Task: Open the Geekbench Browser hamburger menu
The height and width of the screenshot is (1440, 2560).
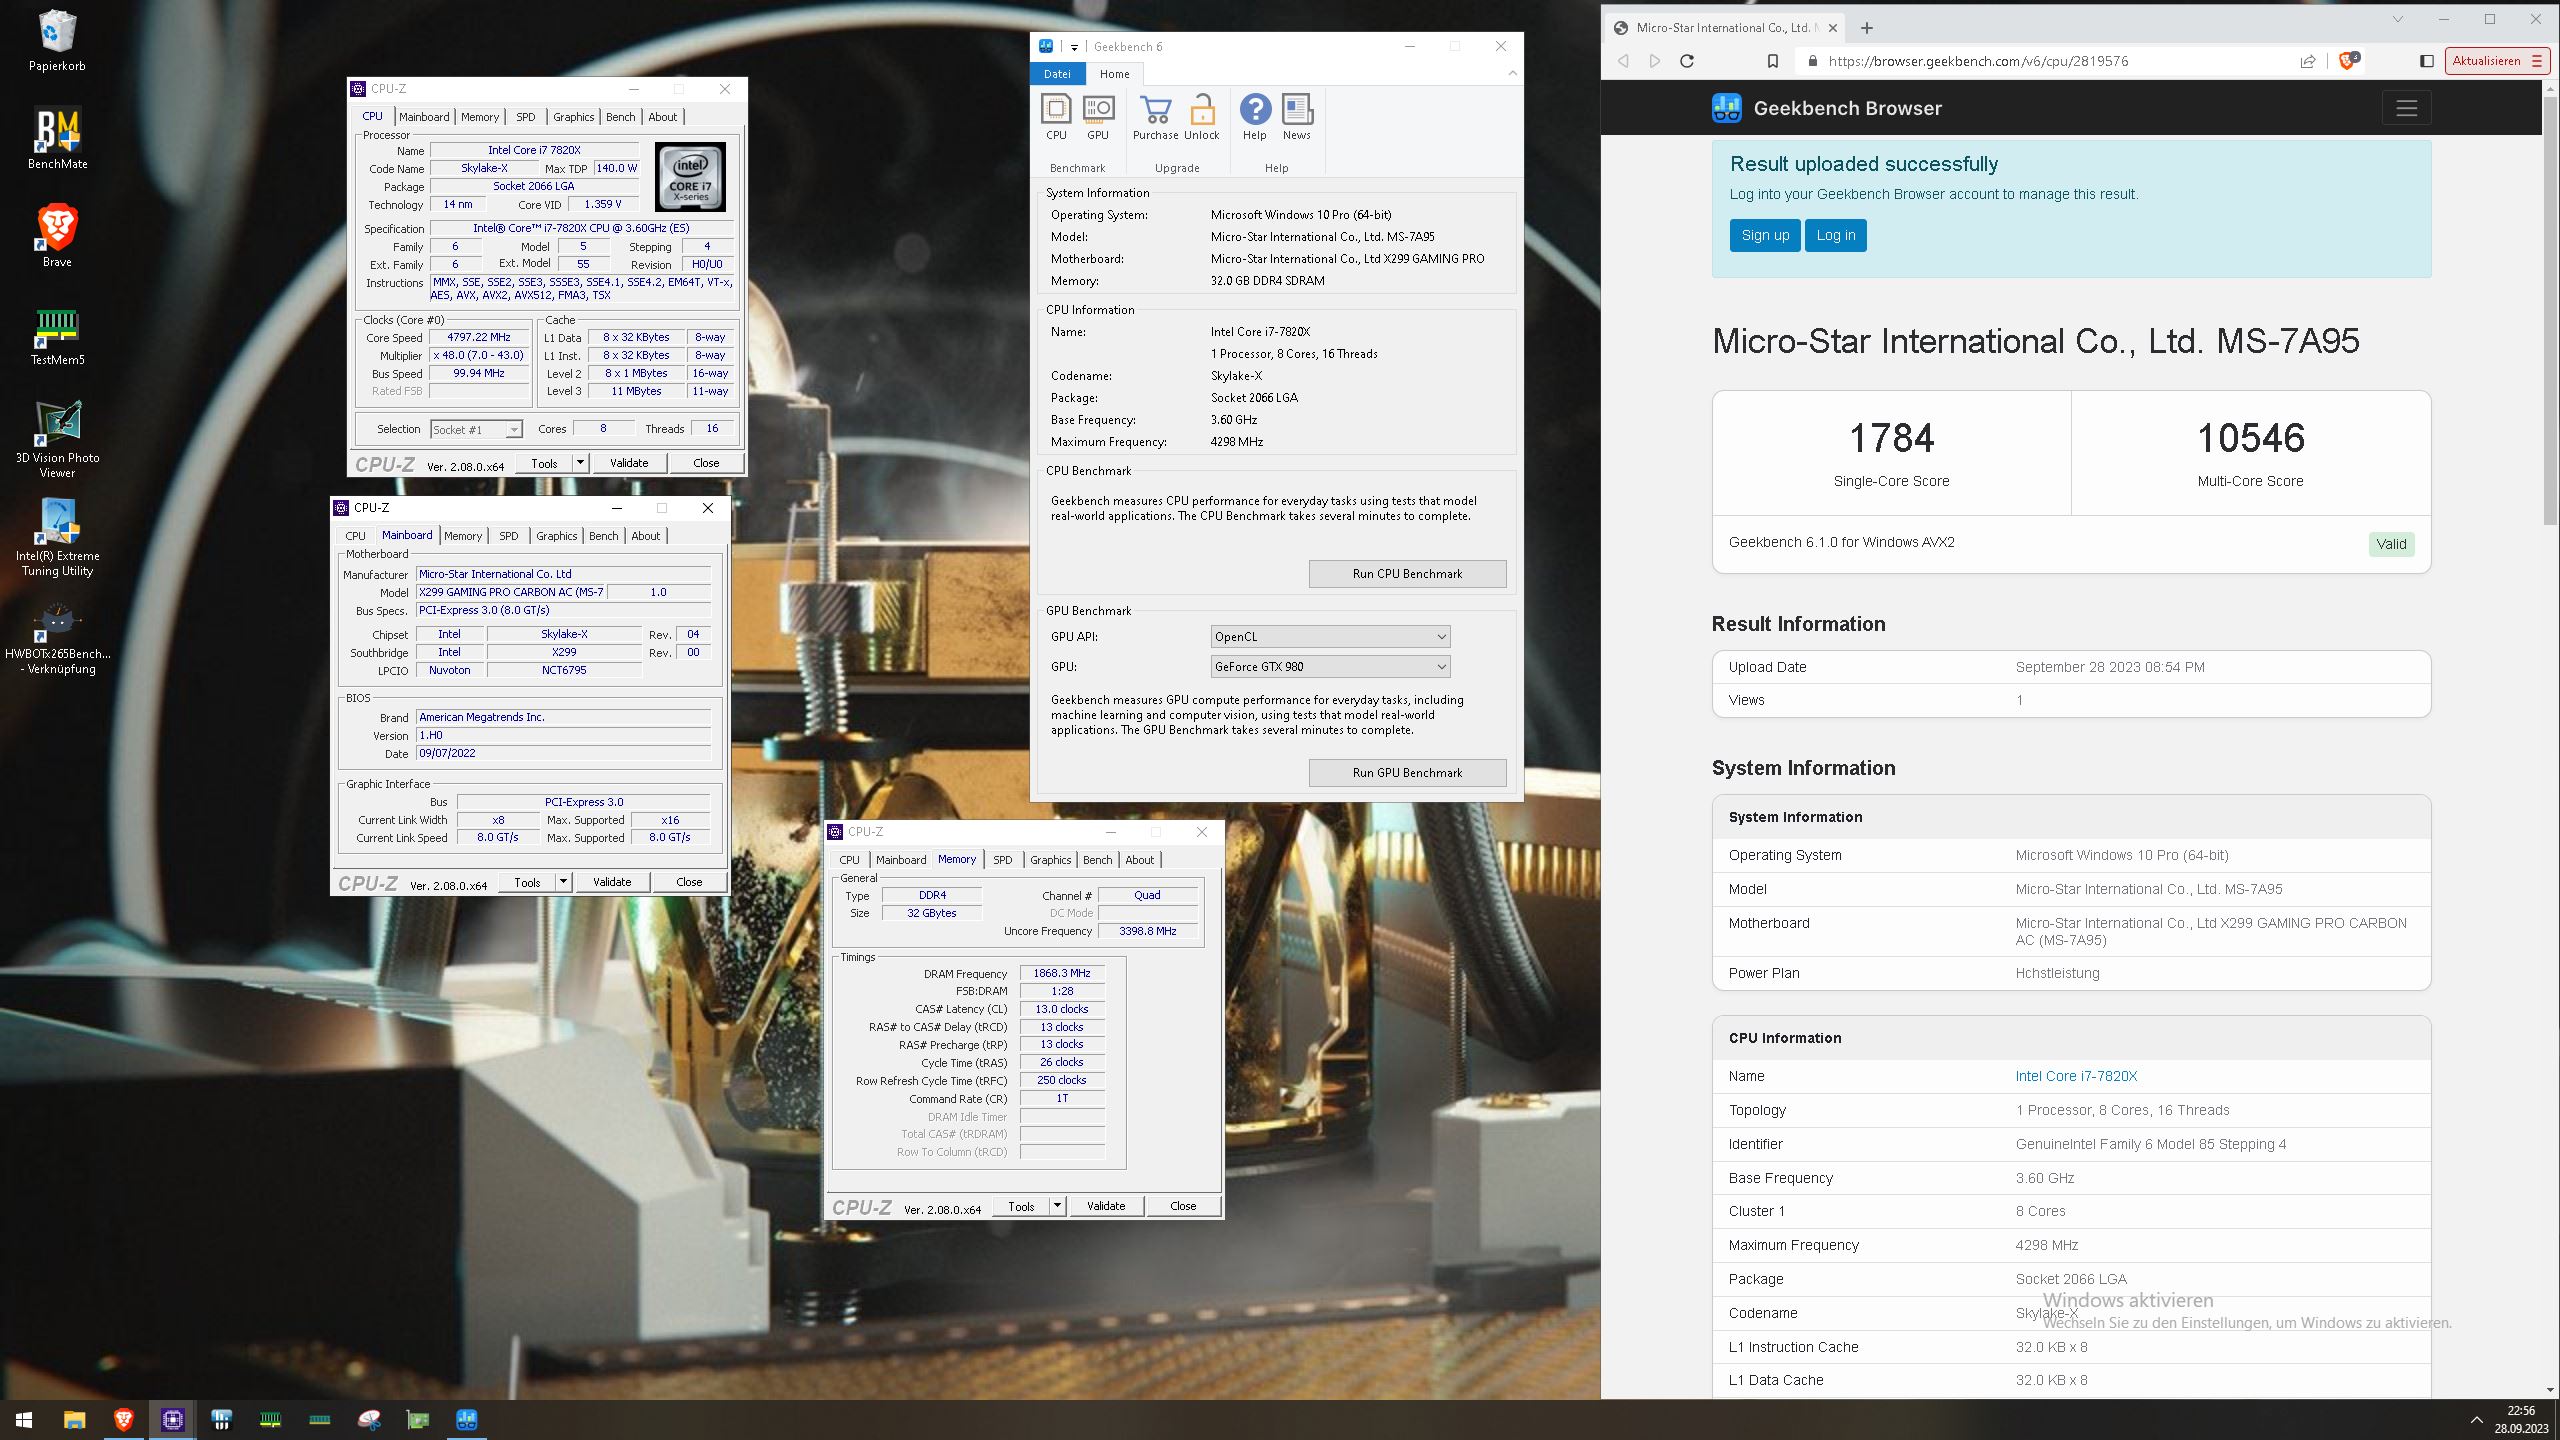Action: click(2406, 108)
